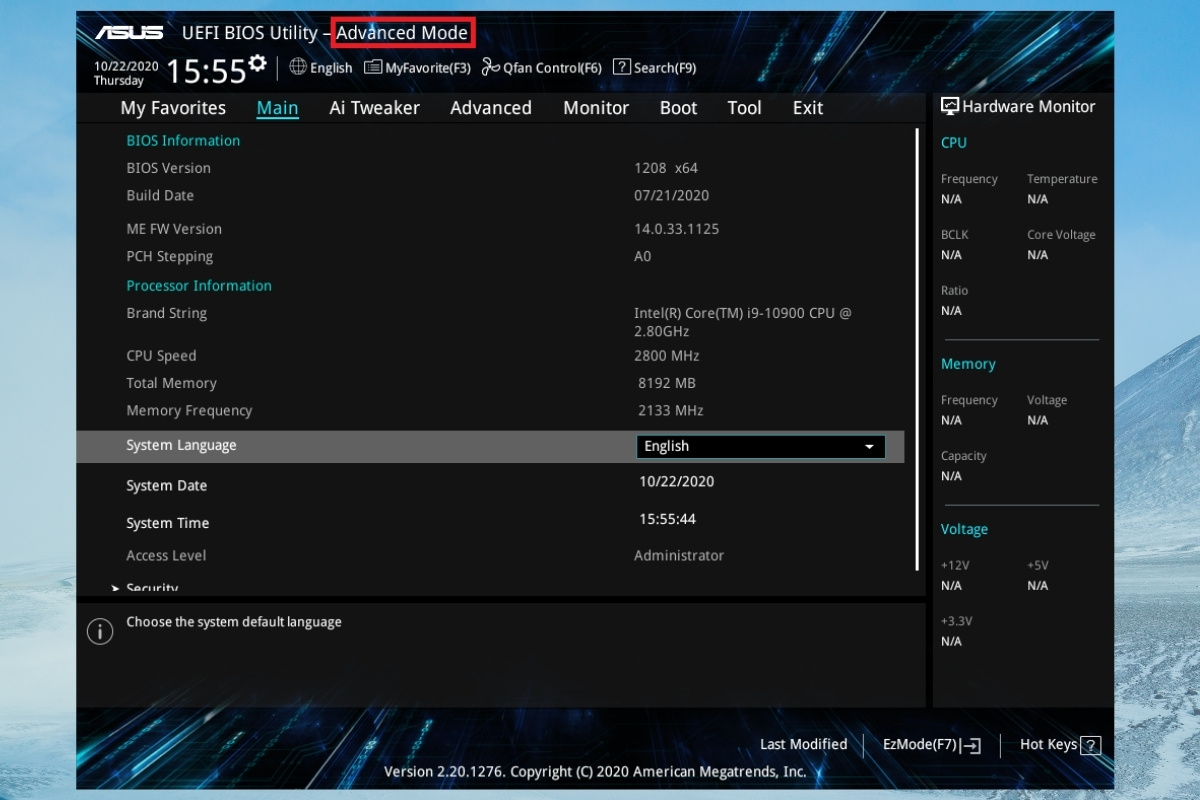Click the Hardware Monitor screen icon

(950, 106)
